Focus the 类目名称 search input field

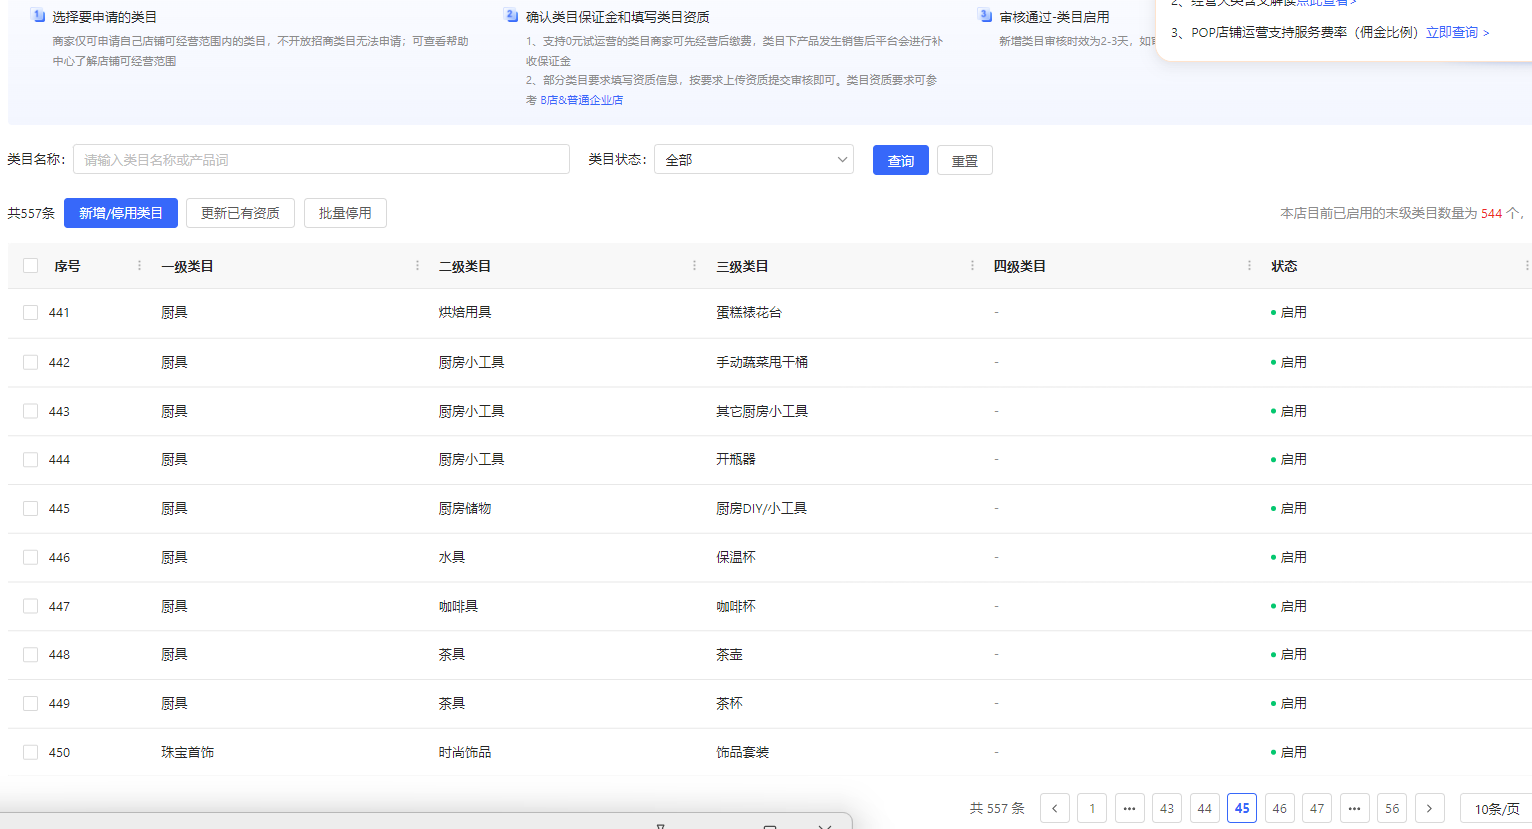[x=321, y=160]
